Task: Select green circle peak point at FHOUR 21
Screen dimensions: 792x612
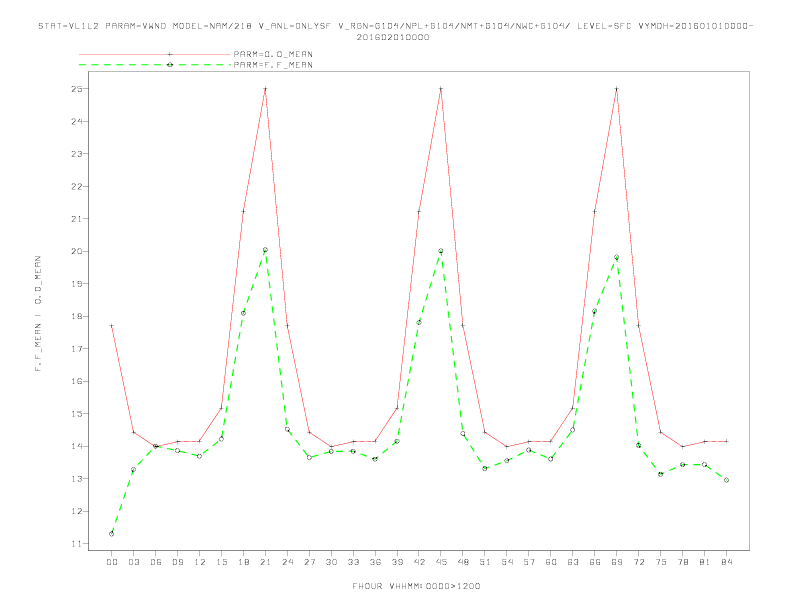Action: (x=265, y=250)
